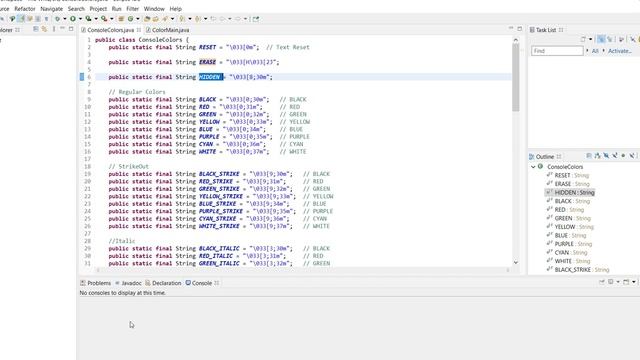The width and height of the screenshot is (640, 360).
Task: Click the Pin Editor icon at the toolbar end
Action: 256,19
